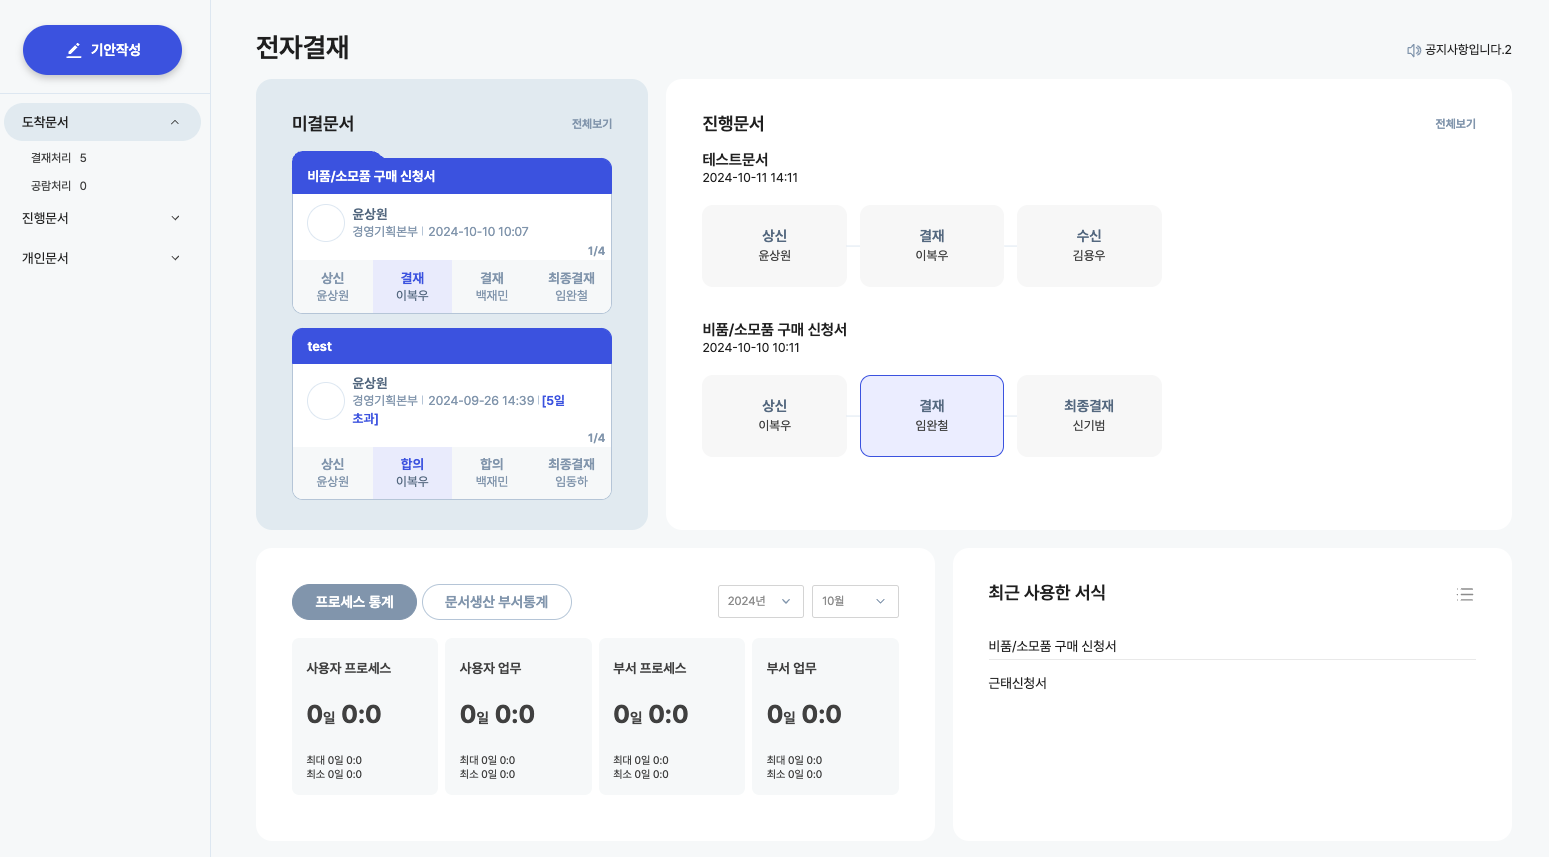Click 전체보기 in the 미결문서 panel
Screen dimensions: 1549x857
point(591,124)
